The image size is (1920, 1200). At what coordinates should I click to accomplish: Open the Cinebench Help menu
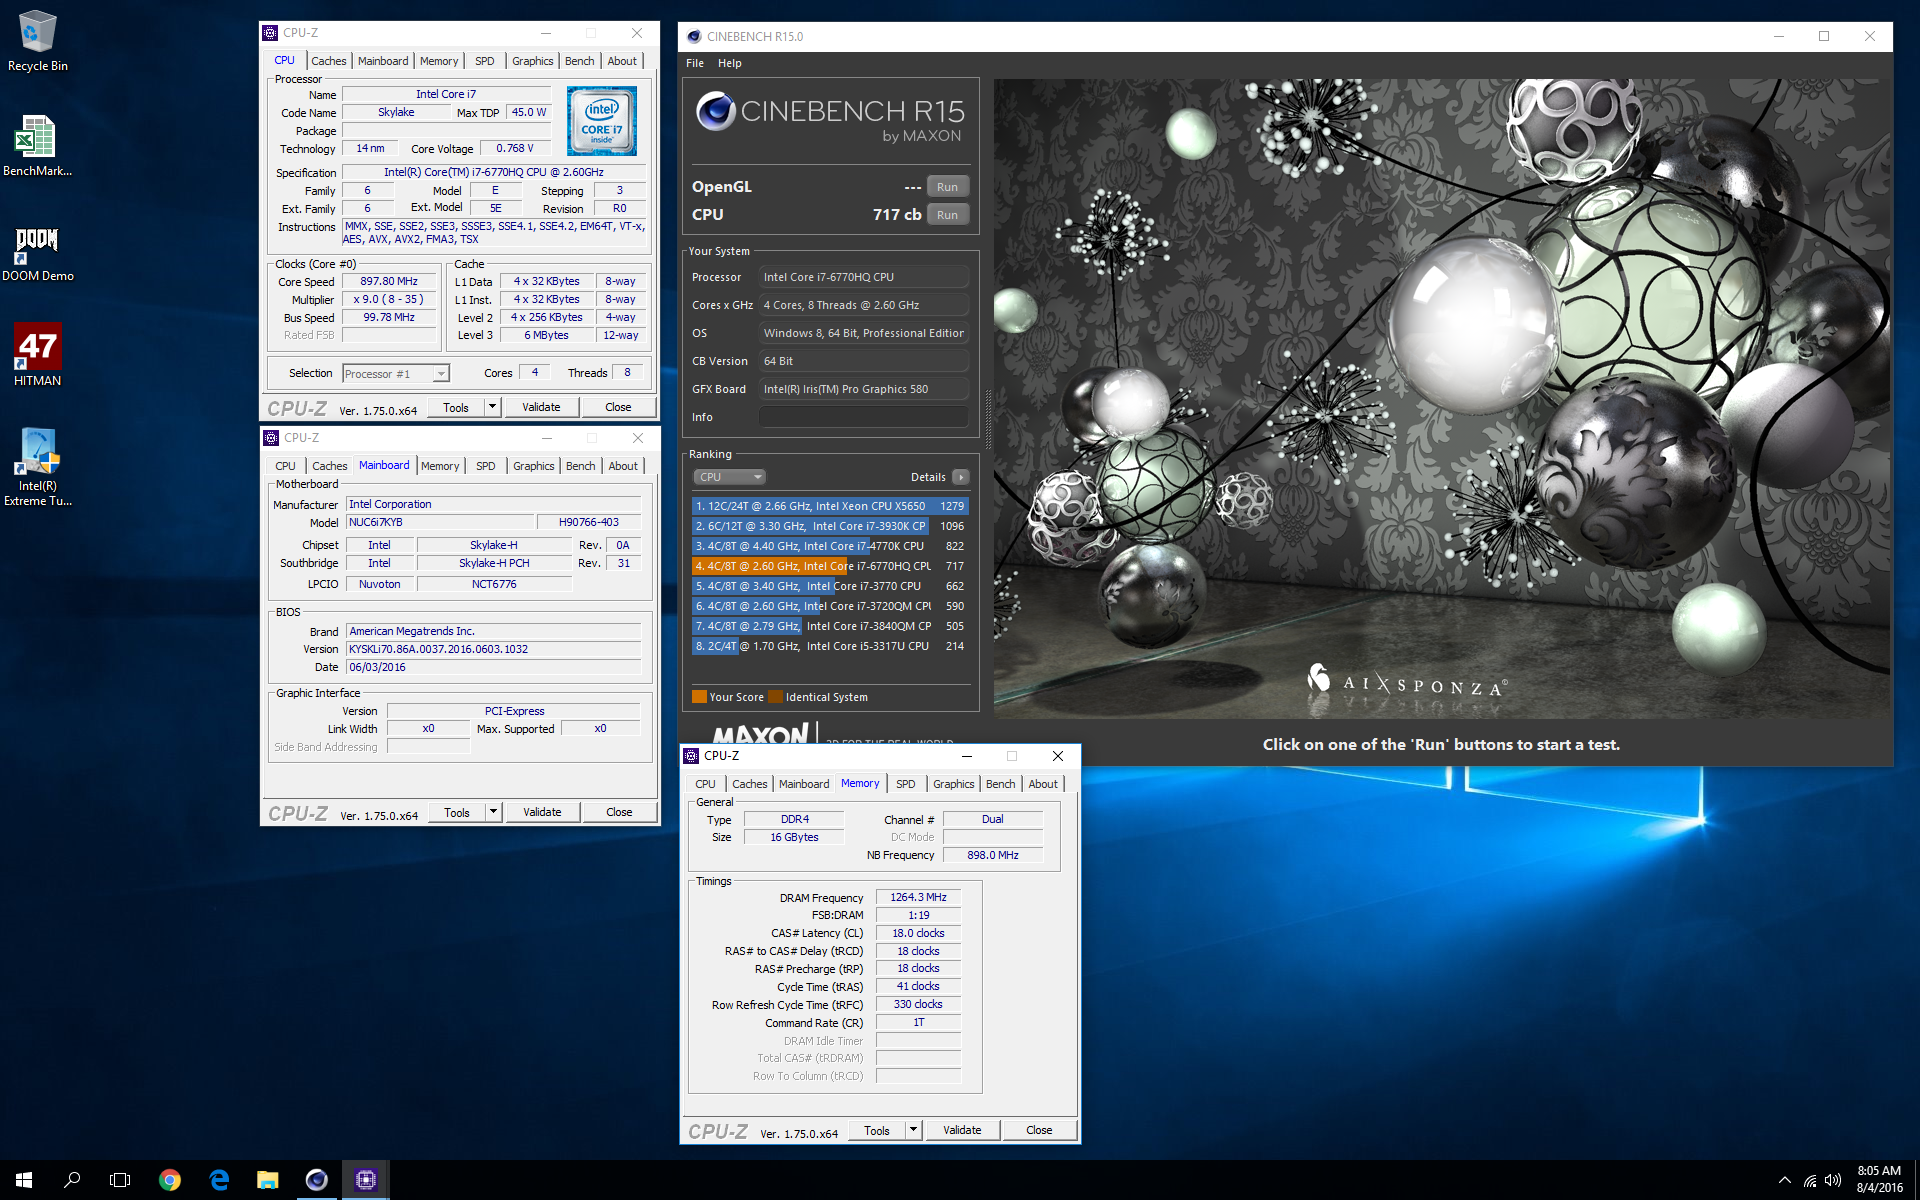point(730,63)
